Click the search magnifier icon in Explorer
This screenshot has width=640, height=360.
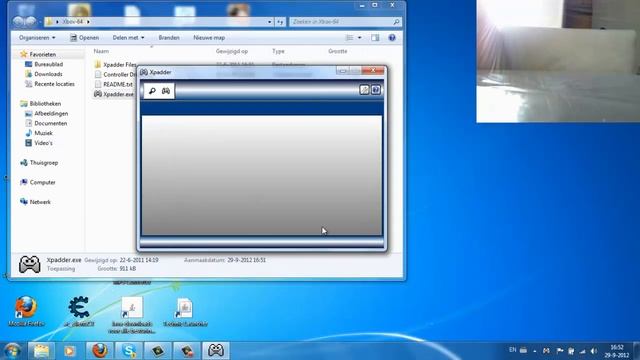pos(396,22)
